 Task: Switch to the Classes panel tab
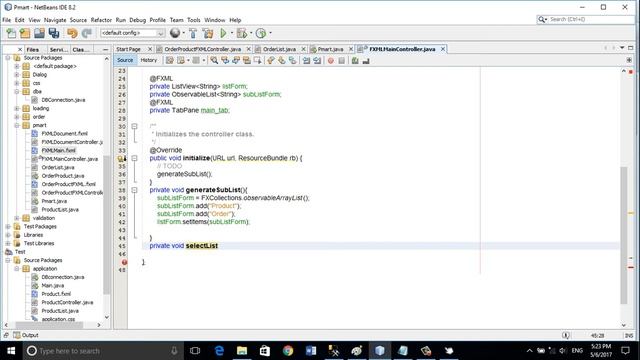click(80, 49)
